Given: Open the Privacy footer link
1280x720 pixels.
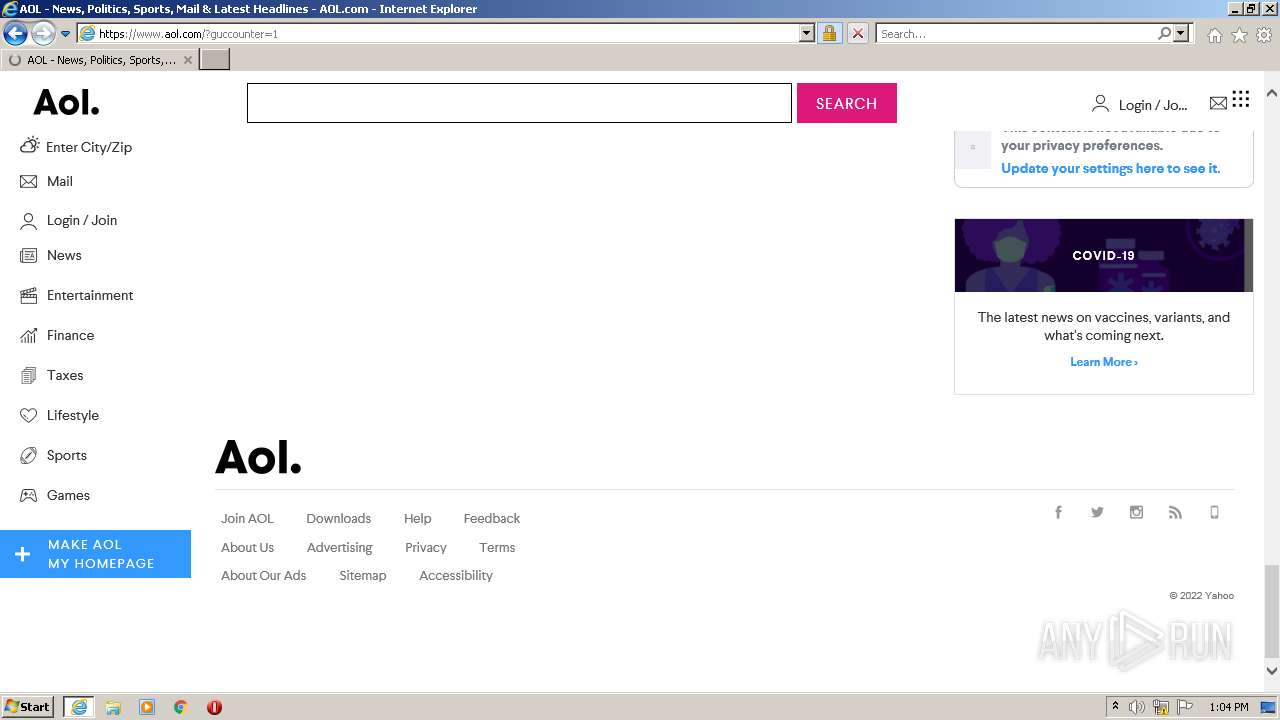Looking at the screenshot, I should click(425, 547).
